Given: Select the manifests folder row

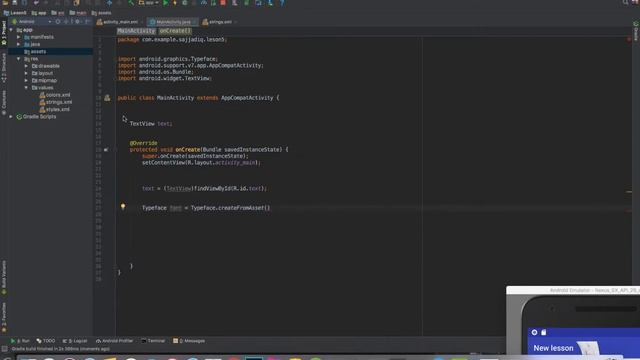Looking at the screenshot, I should [x=50, y=37].
